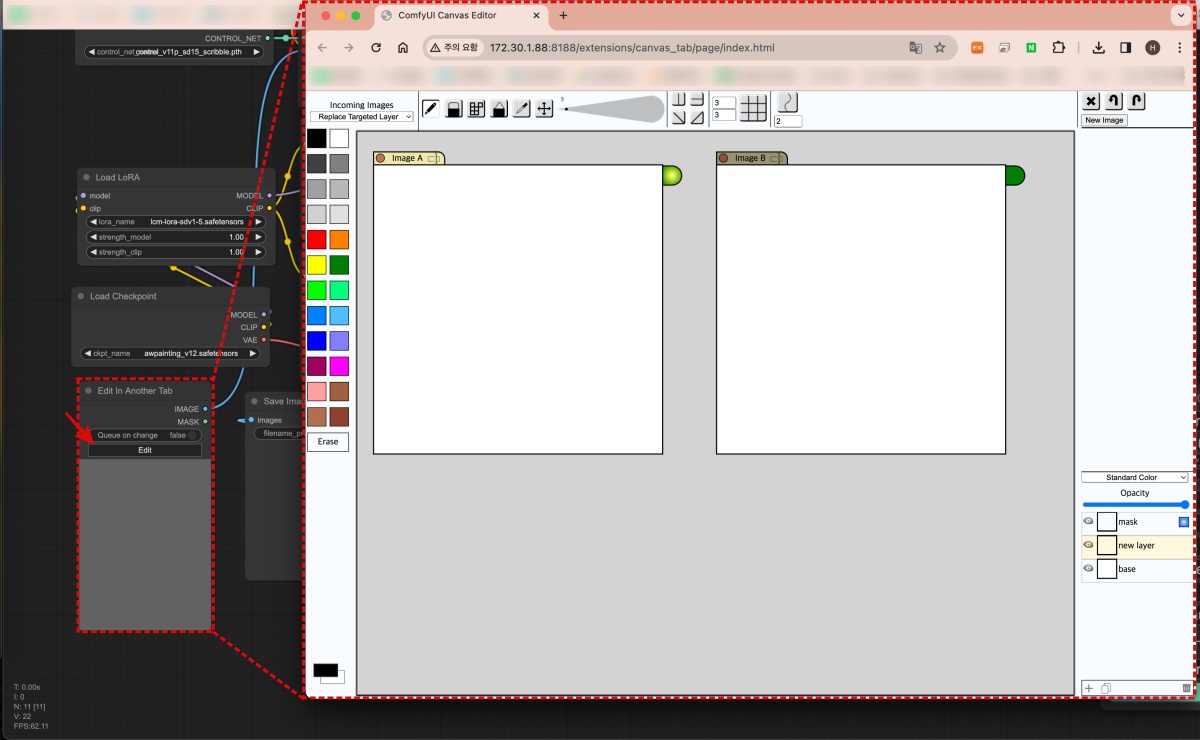The width and height of the screenshot is (1200, 740).
Task: Click the browser address bar URL
Action: point(632,48)
